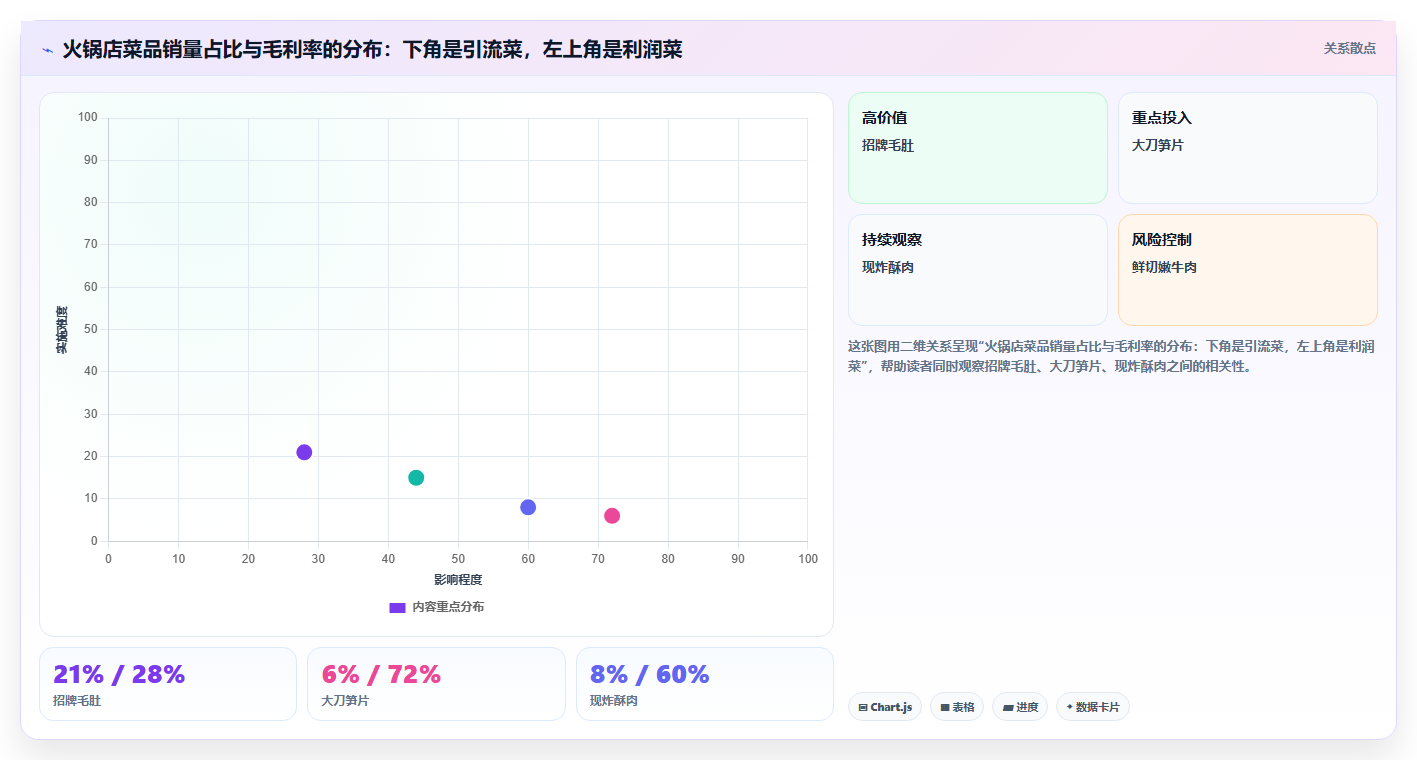The width and height of the screenshot is (1417, 760).
Task: Click the lightning icon beside the title
Action: coord(48,49)
